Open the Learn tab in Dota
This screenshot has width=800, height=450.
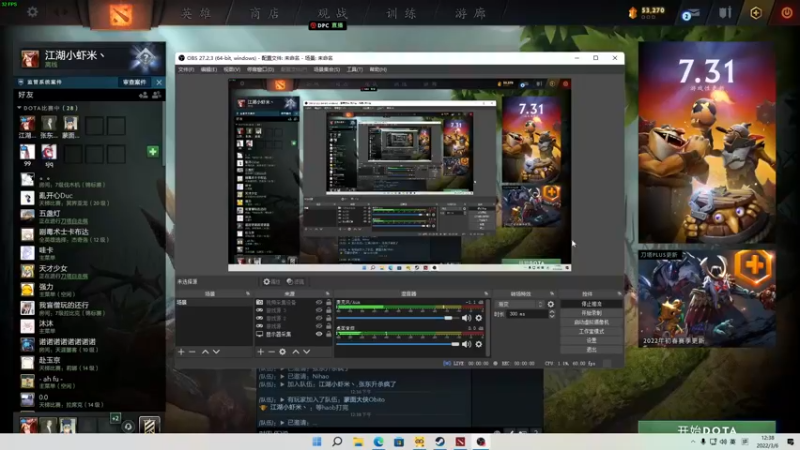[402, 13]
